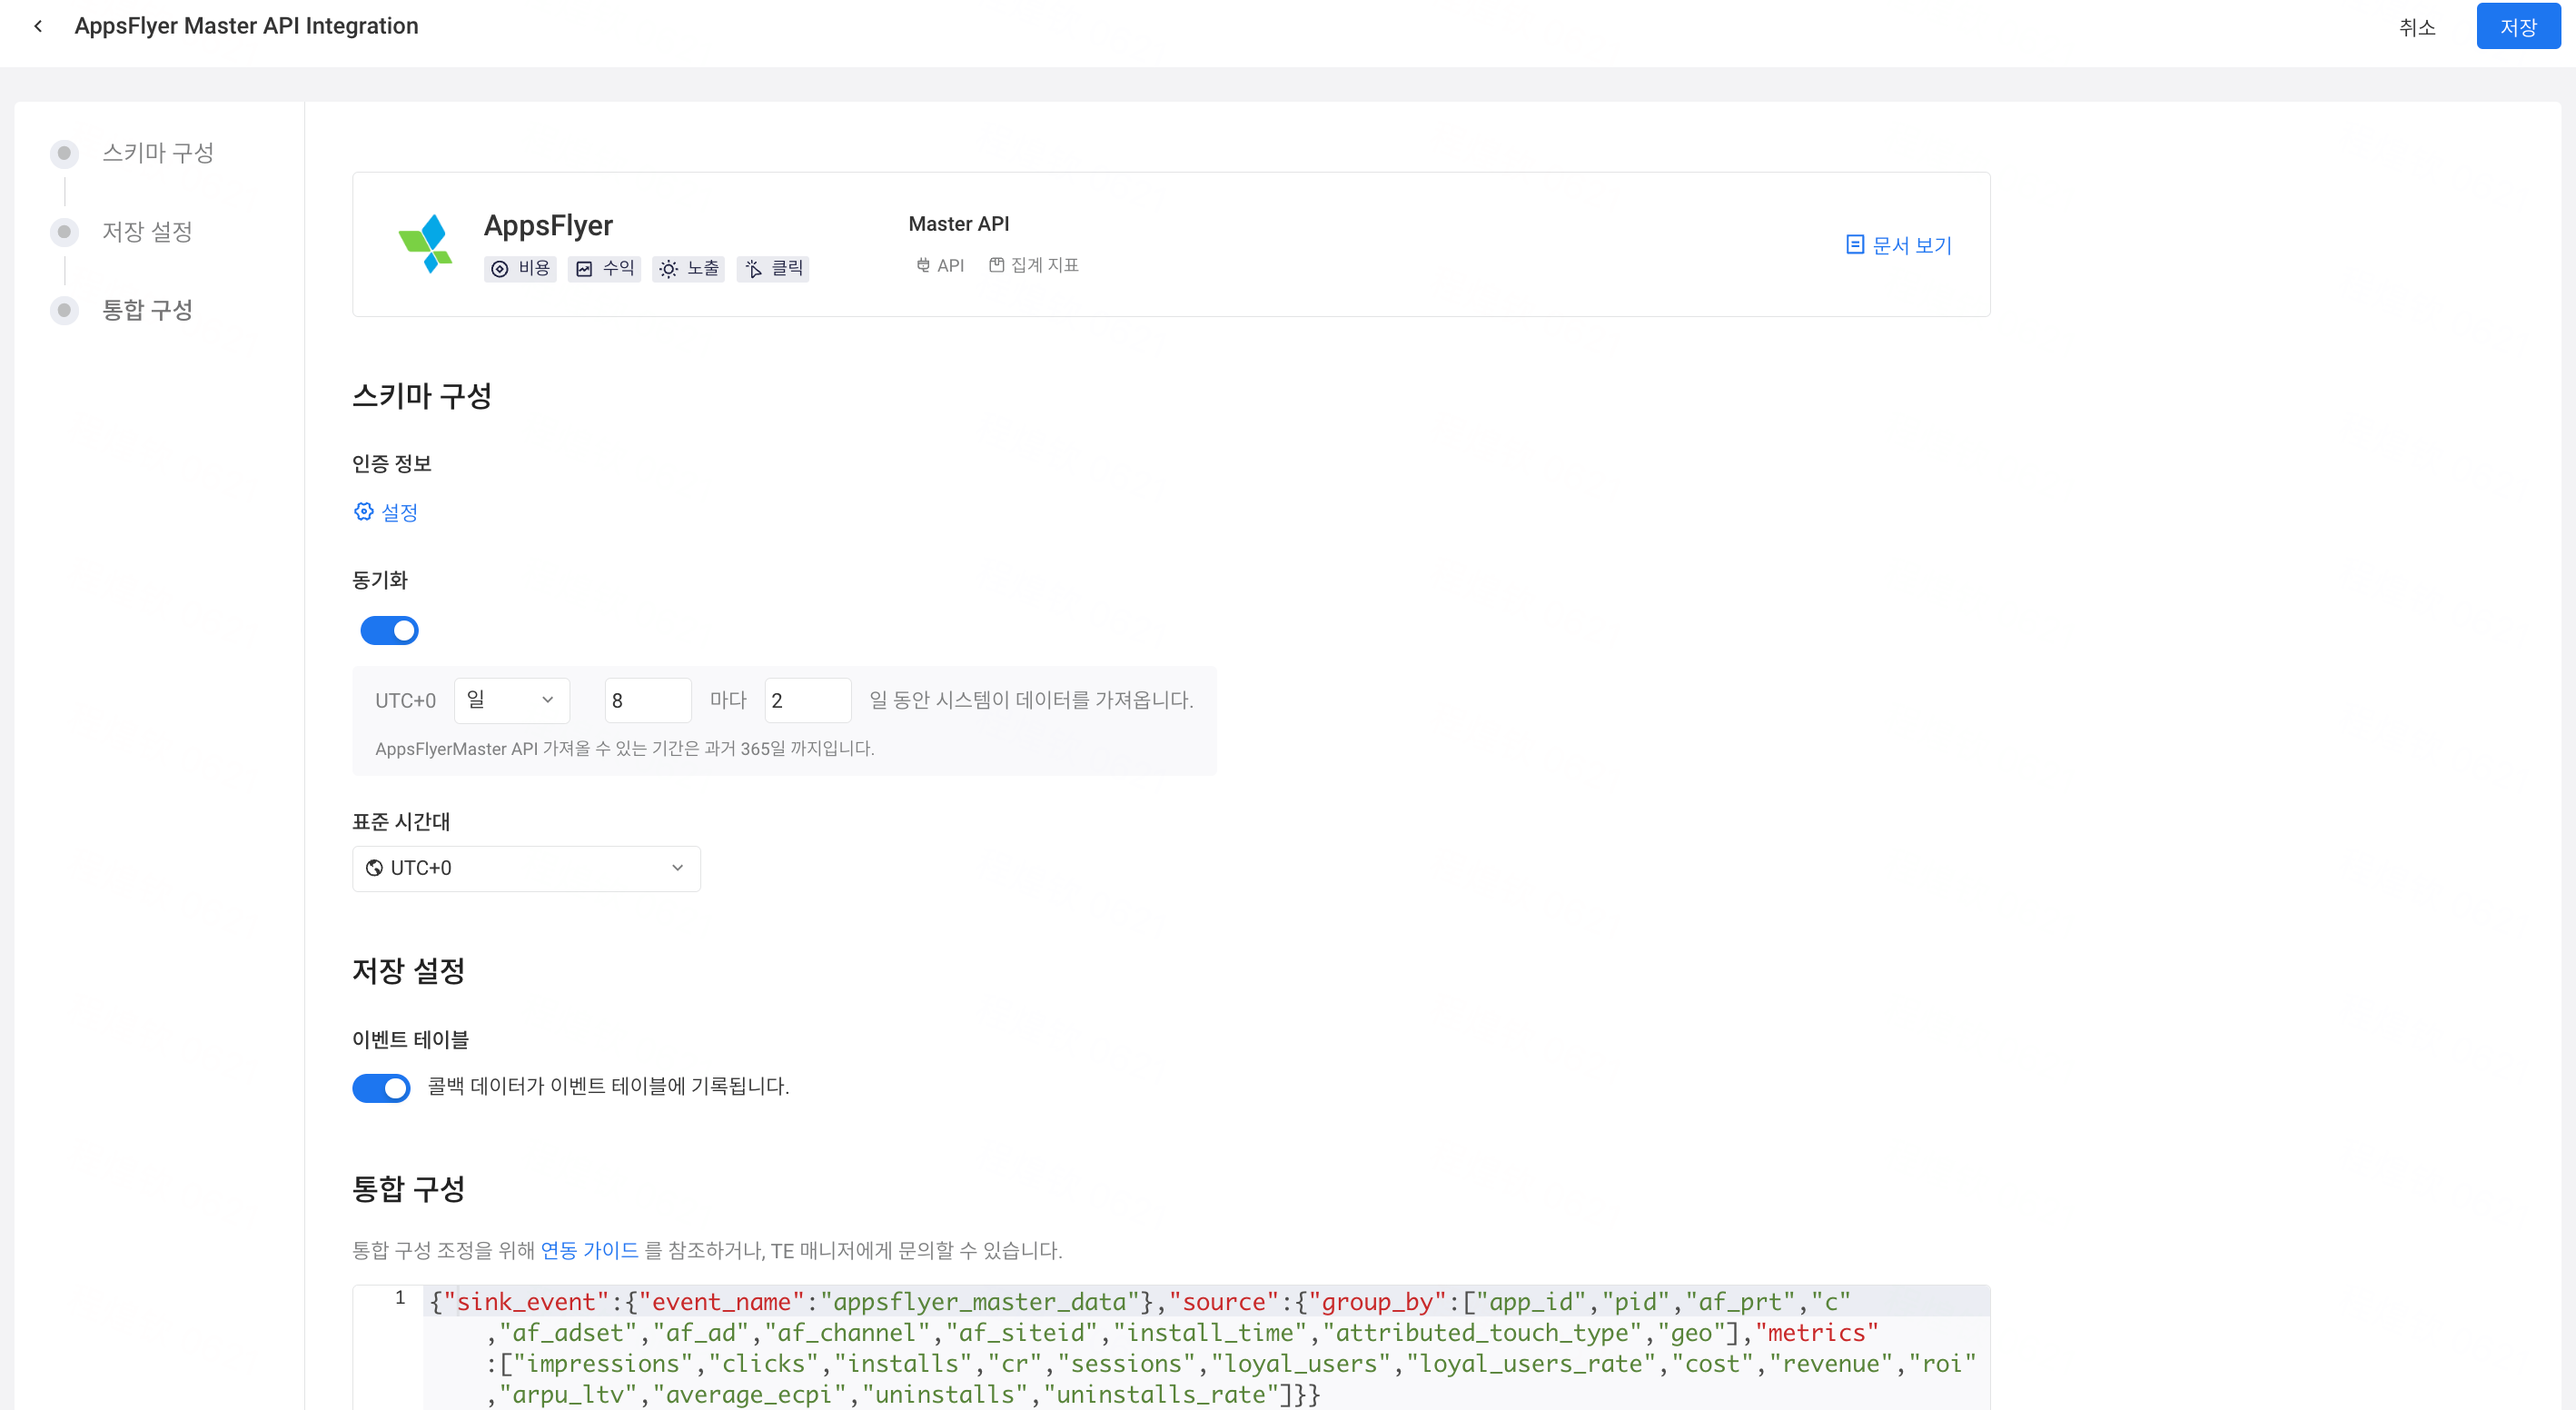Click the 저장 save button
The image size is (2576, 1410).
2518,27
